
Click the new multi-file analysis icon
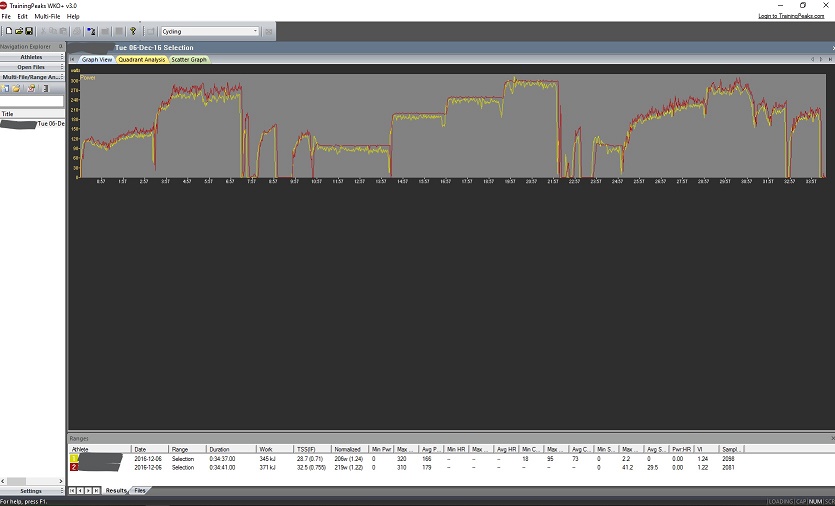pos(6,88)
